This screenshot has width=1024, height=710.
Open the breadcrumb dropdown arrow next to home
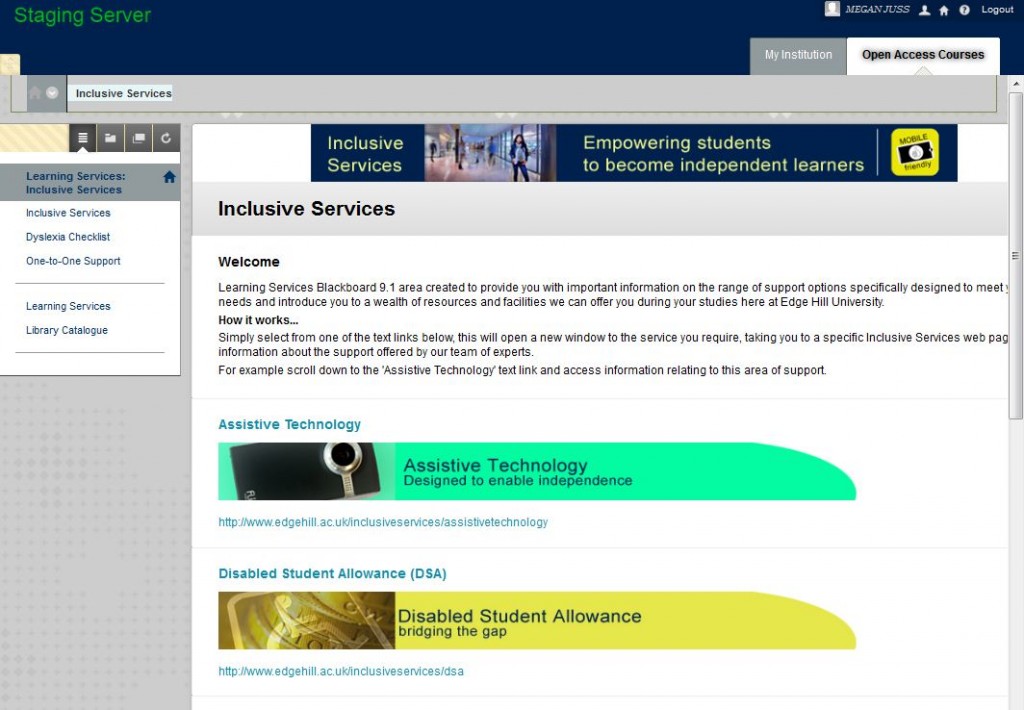[52, 93]
